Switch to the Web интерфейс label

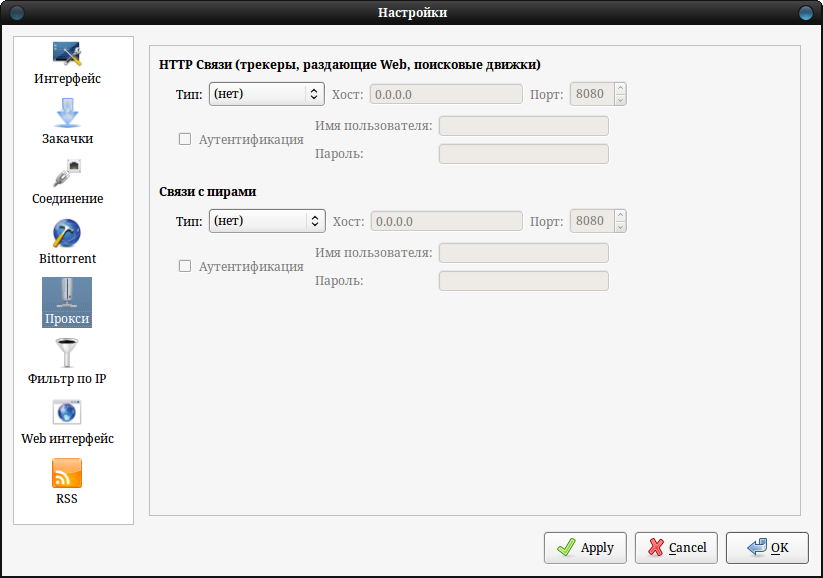pyautogui.click(x=67, y=438)
